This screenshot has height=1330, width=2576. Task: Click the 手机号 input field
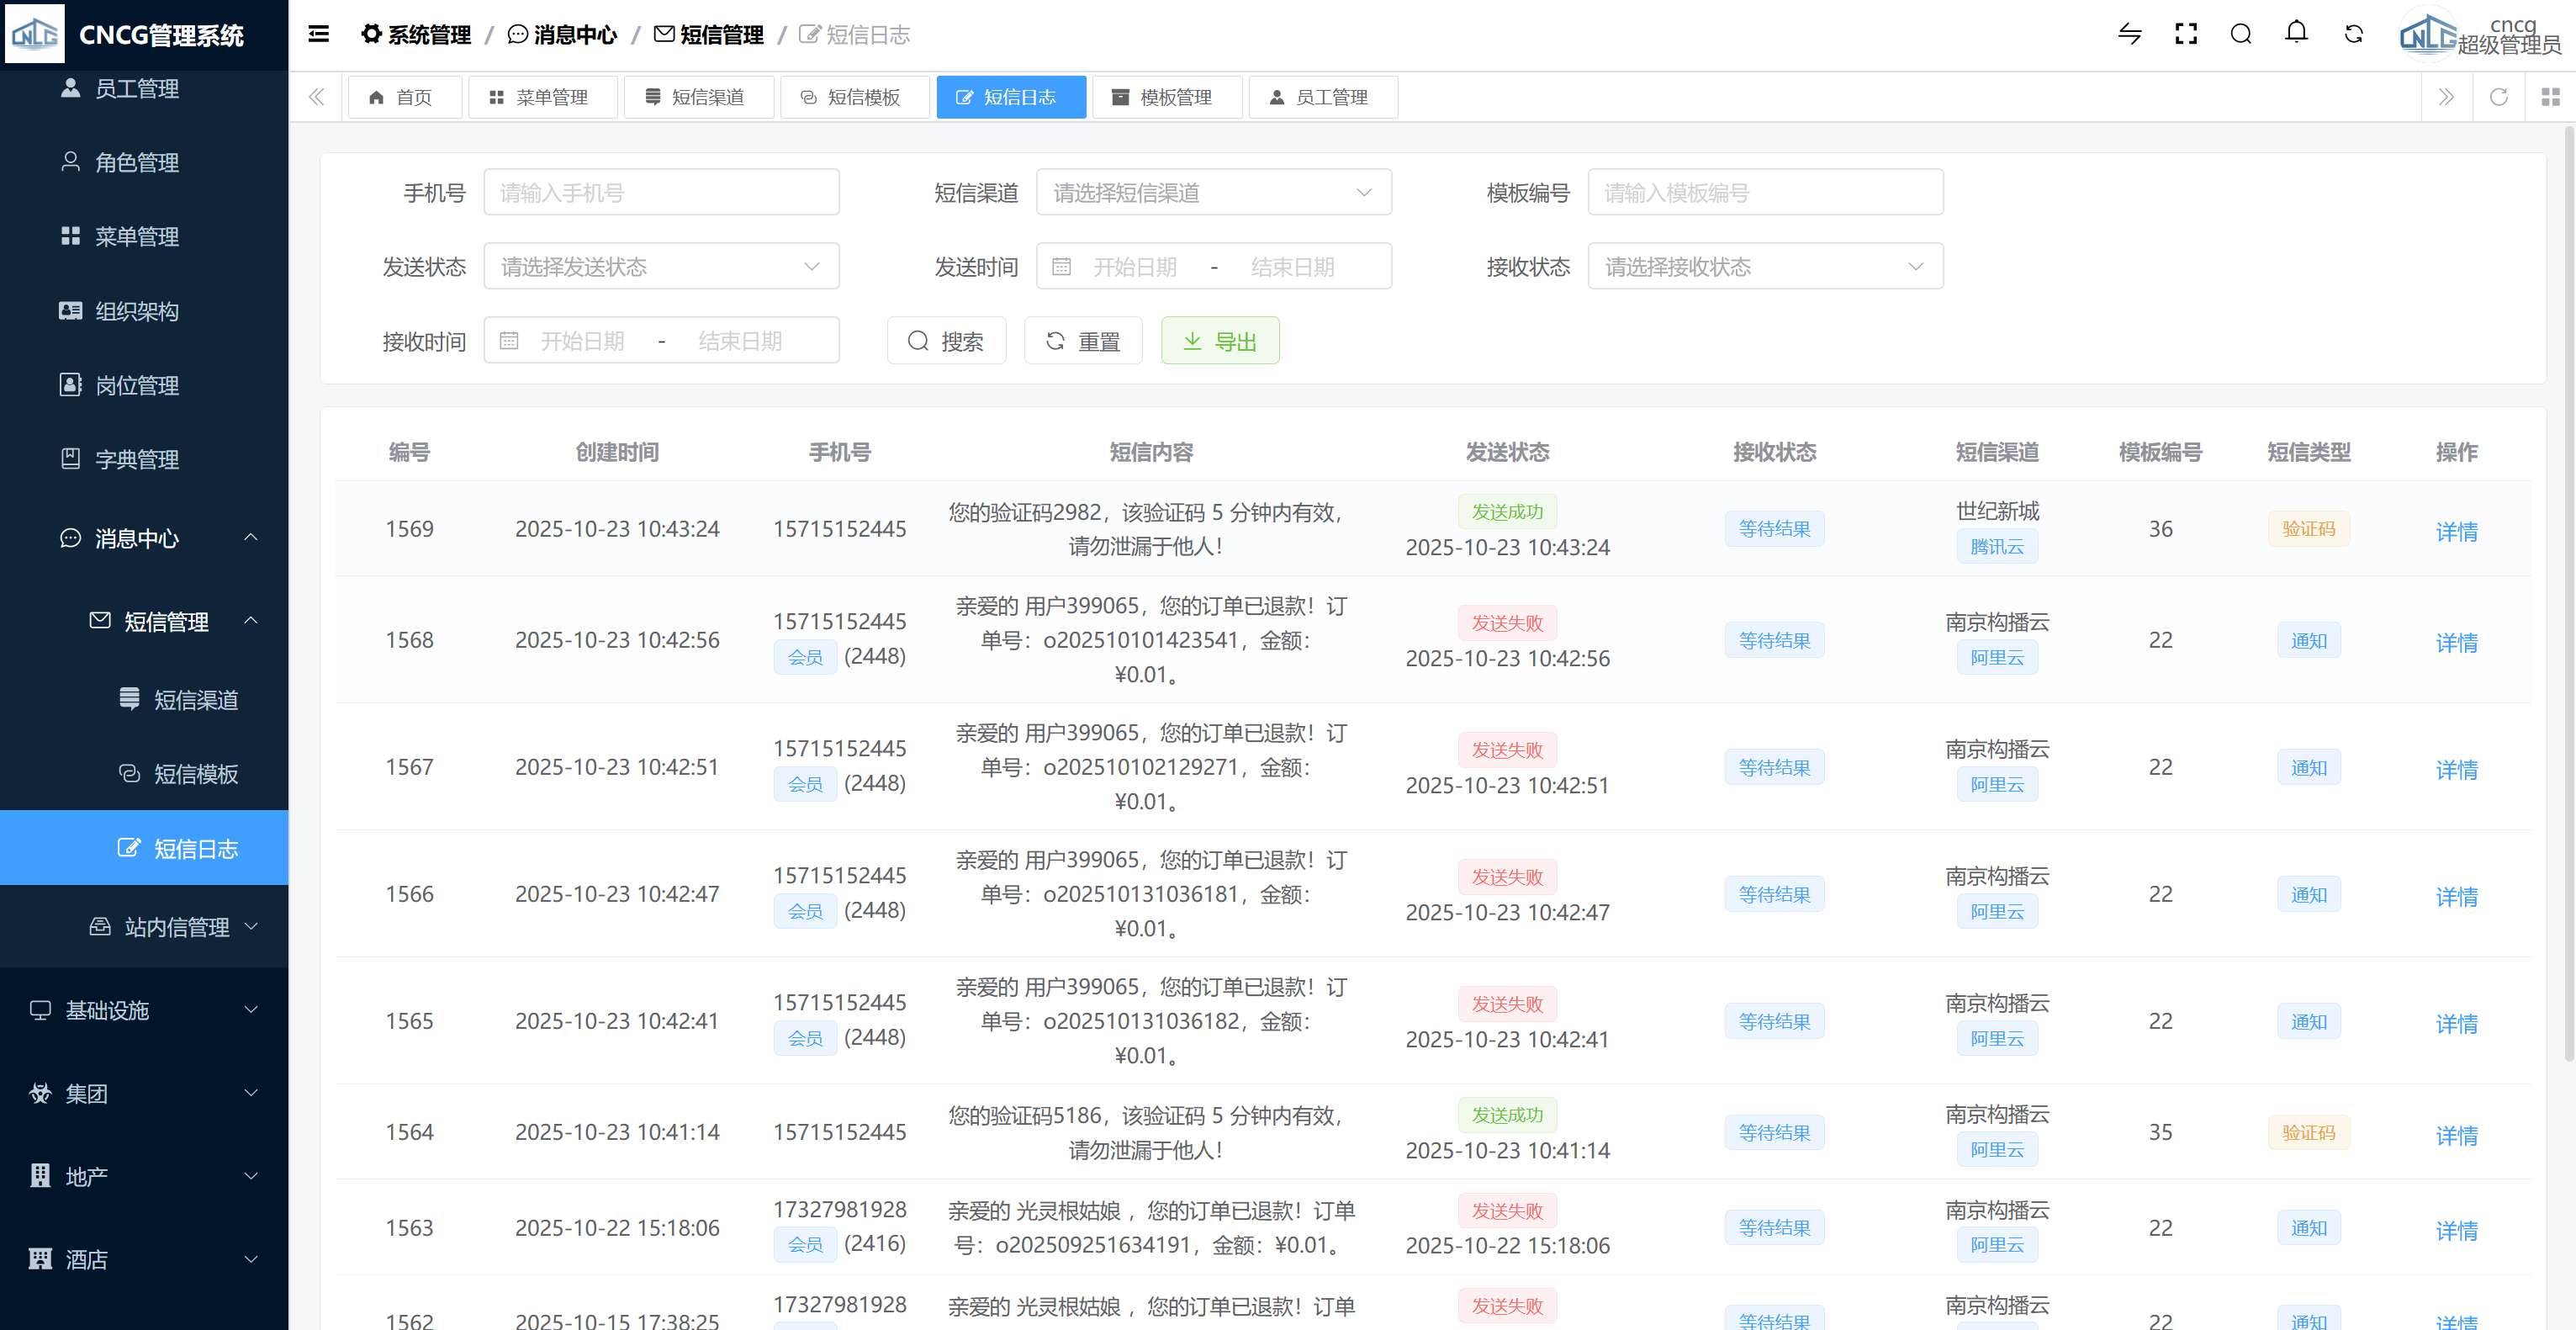661,193
